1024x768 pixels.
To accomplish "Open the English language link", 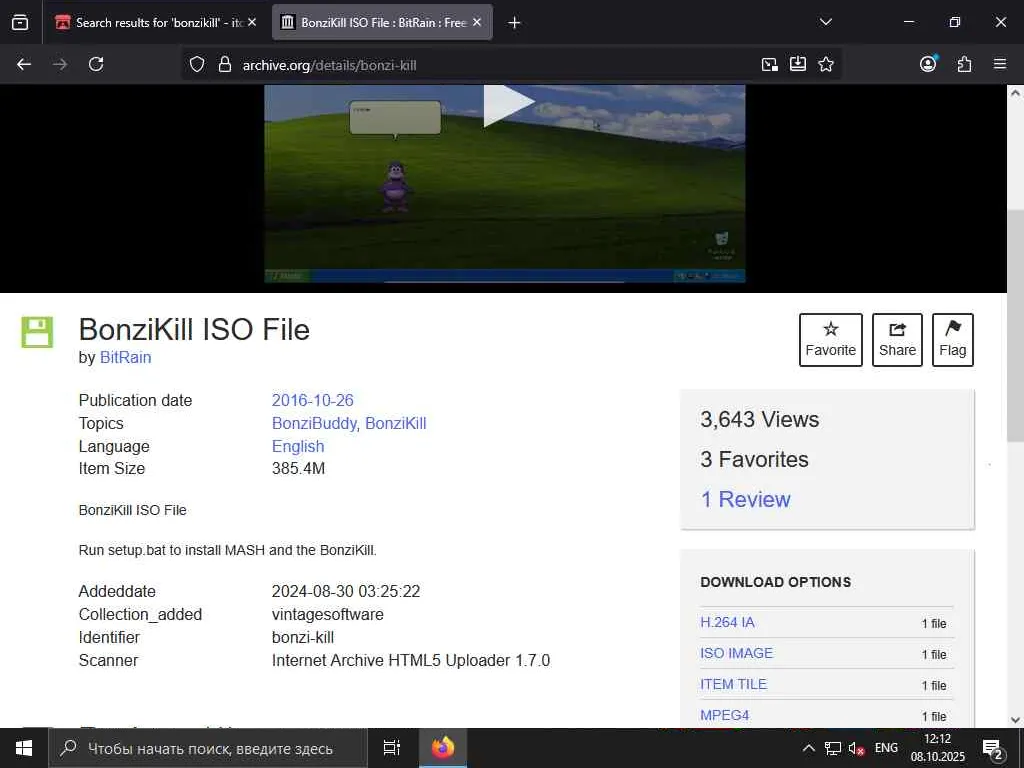I will pos(298,446).
